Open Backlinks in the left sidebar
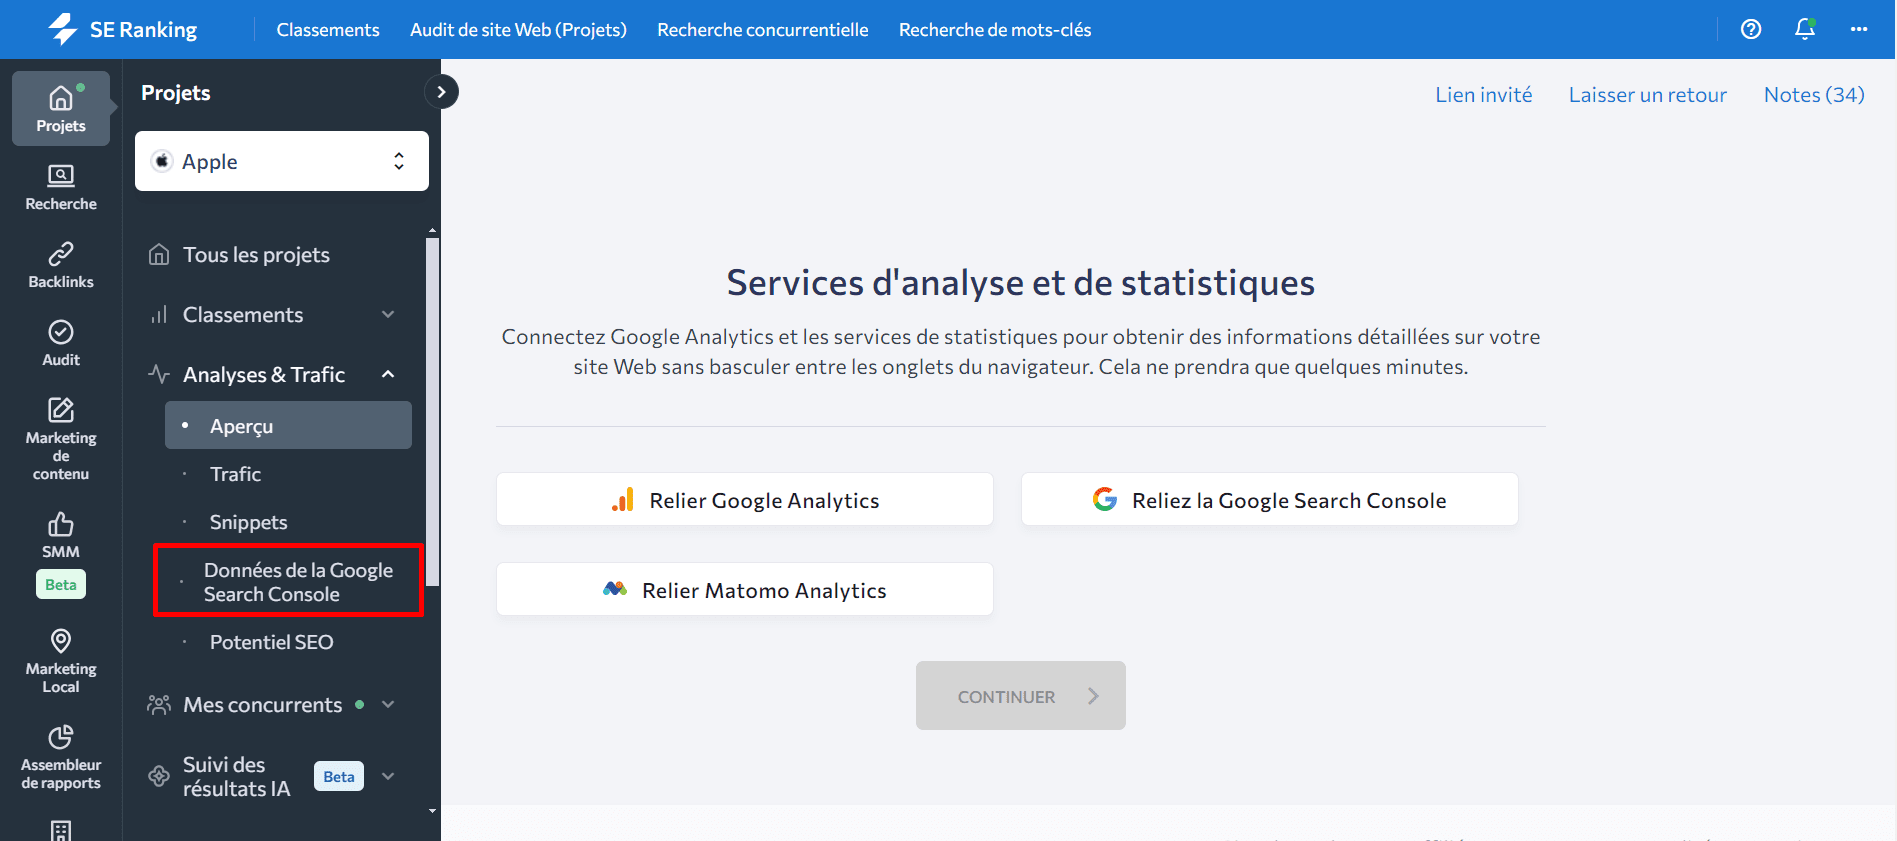Image resolution: width=1897 pixels, height=841 pixels. tap(61, 266)
